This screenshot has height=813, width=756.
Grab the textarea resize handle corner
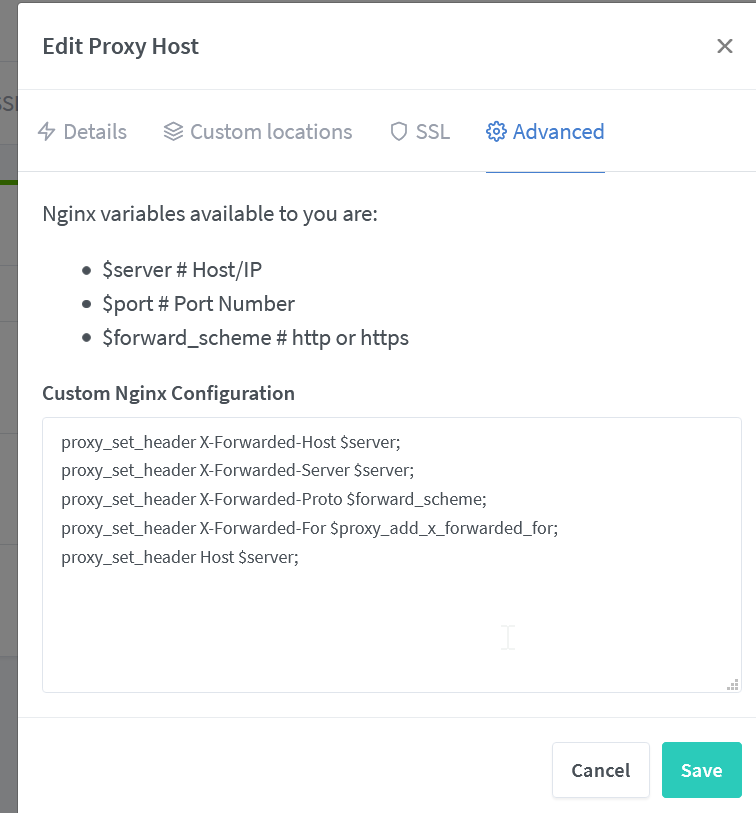[733, 685]
